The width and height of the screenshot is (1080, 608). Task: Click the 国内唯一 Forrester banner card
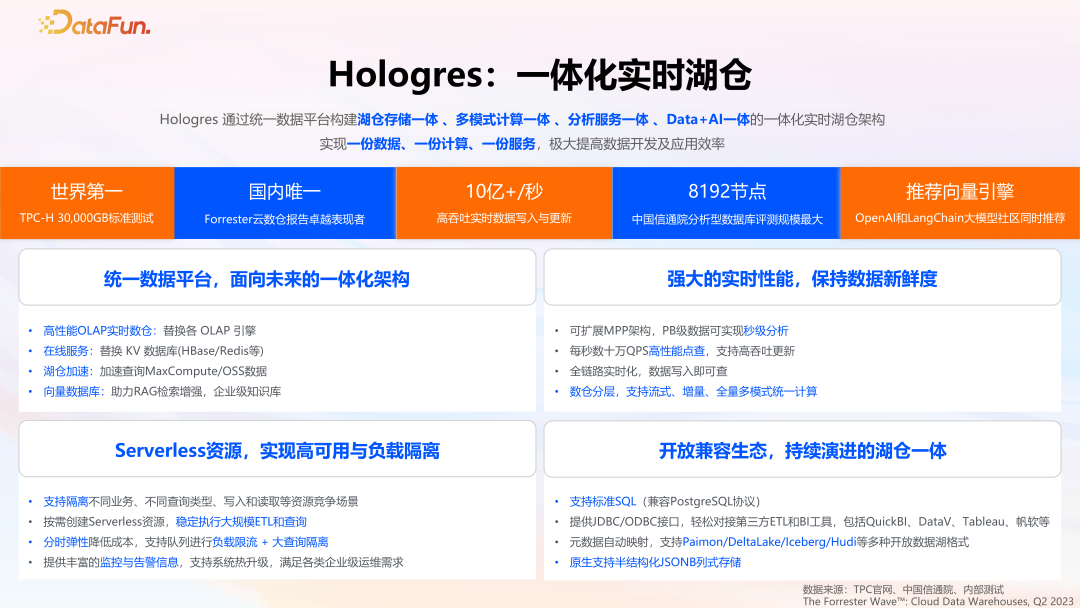[x=285, y=201]
